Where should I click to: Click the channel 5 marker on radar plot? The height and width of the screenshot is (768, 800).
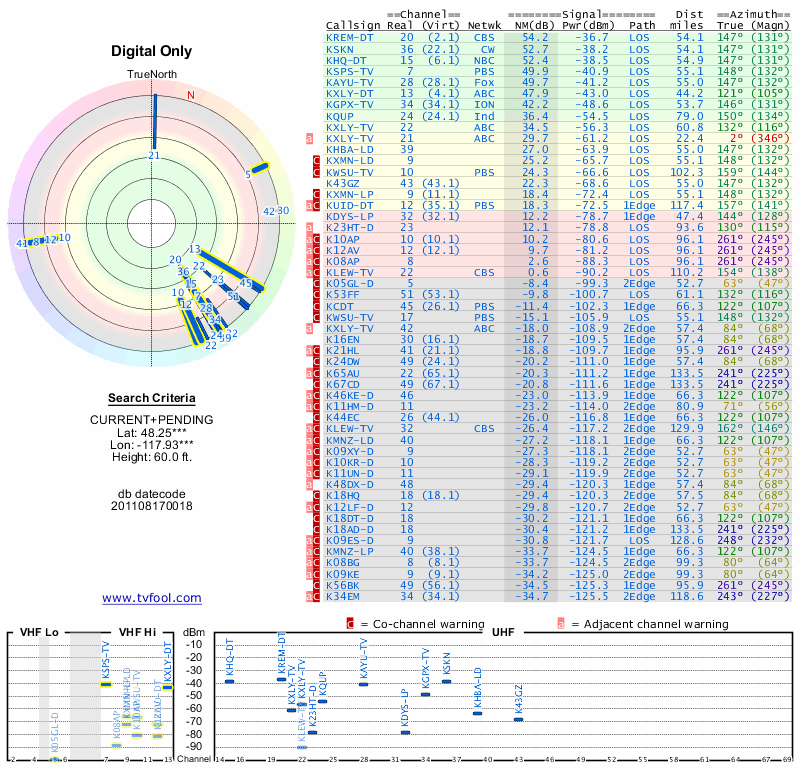point(260,167)
